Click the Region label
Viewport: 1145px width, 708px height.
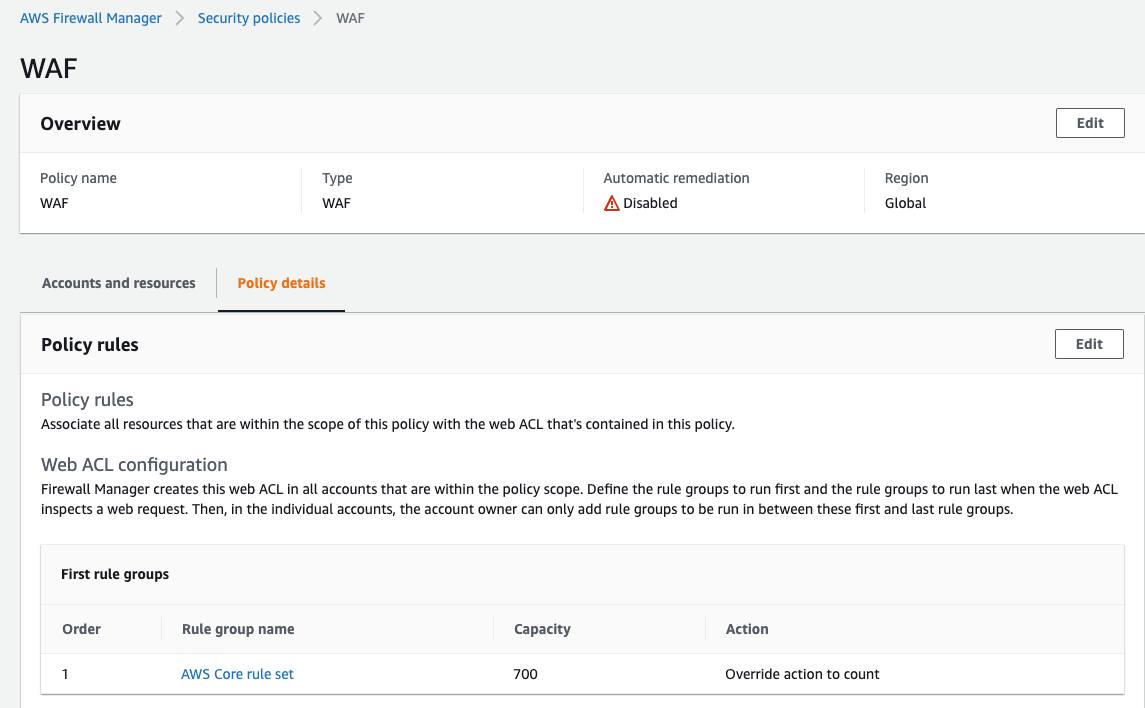906,178
